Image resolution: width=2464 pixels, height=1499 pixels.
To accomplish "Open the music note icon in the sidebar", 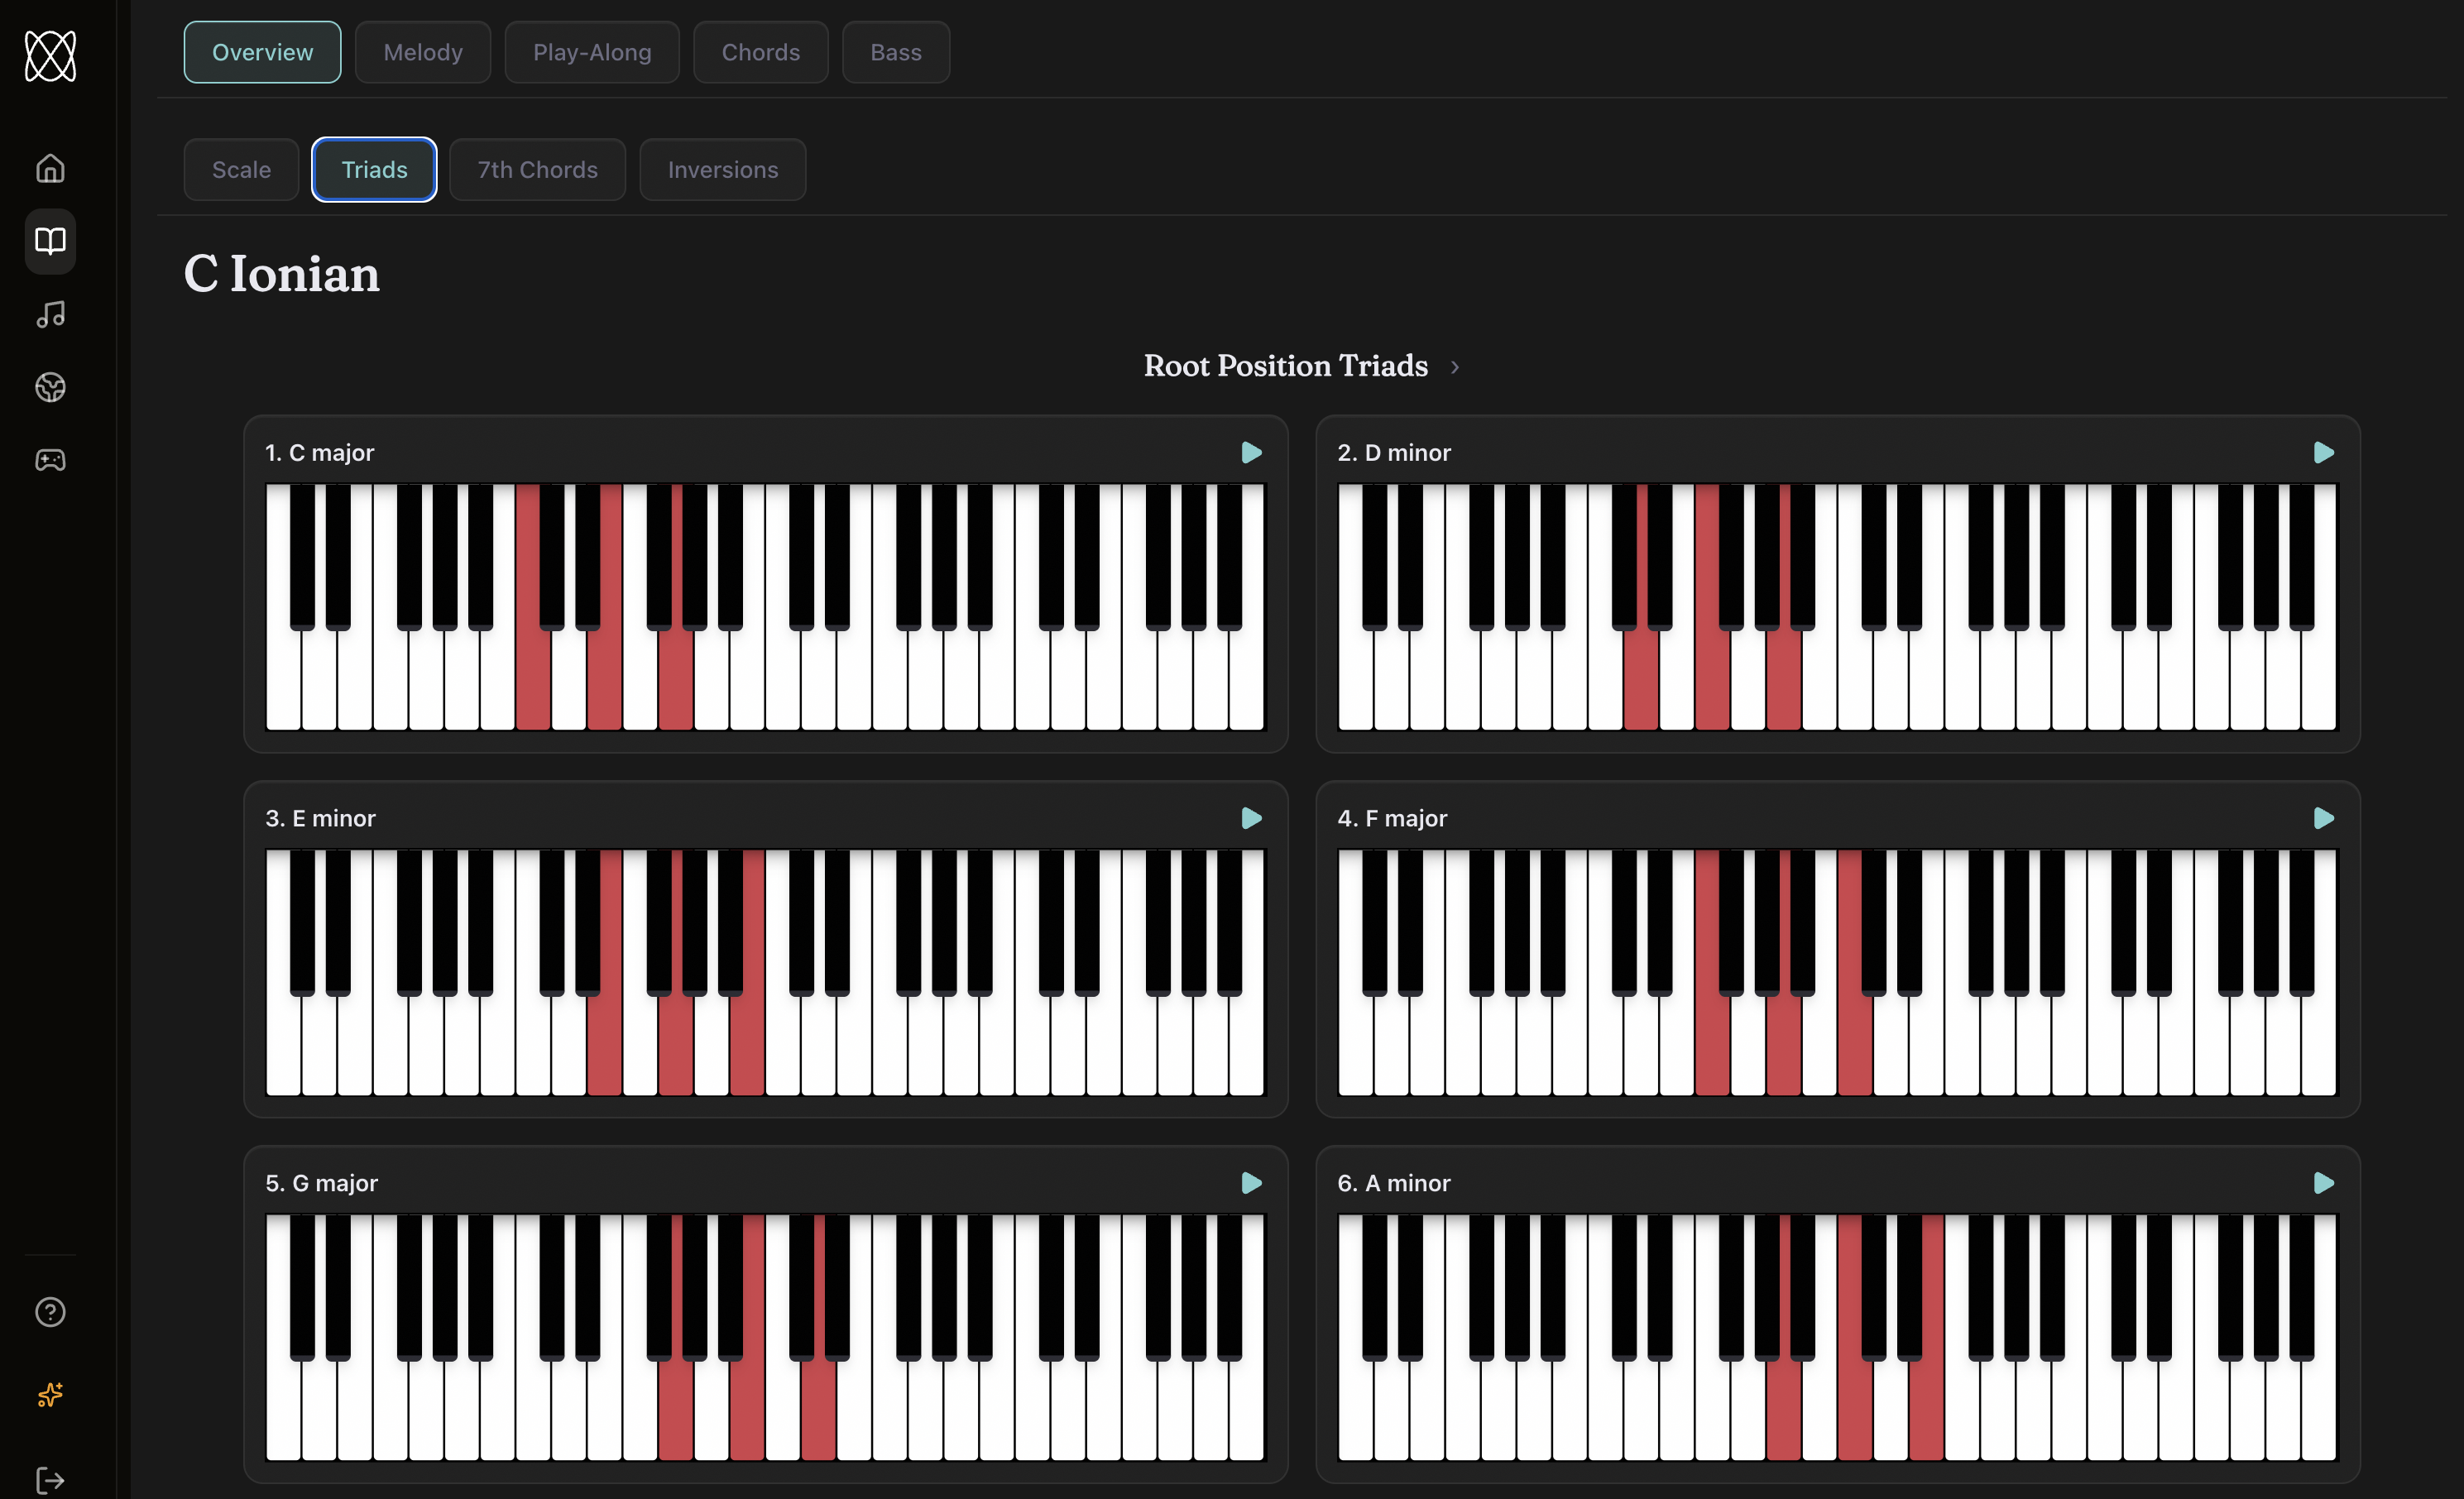I will [50, 314].
